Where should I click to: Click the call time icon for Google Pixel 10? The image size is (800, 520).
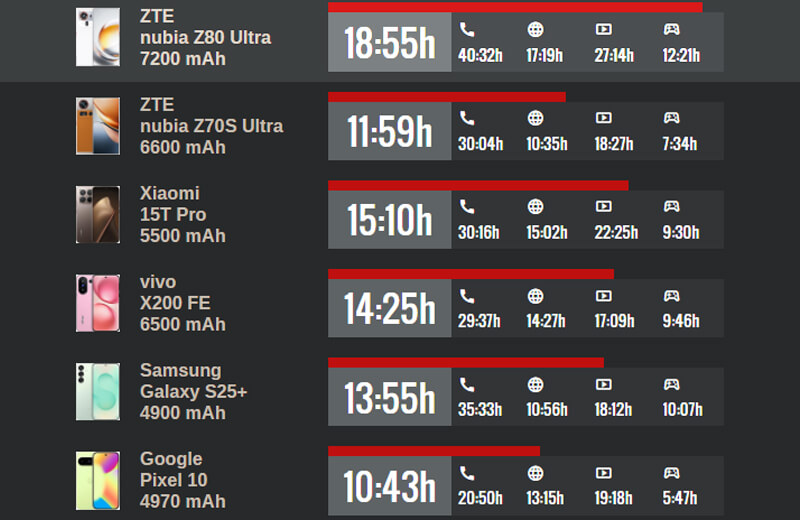467,473
